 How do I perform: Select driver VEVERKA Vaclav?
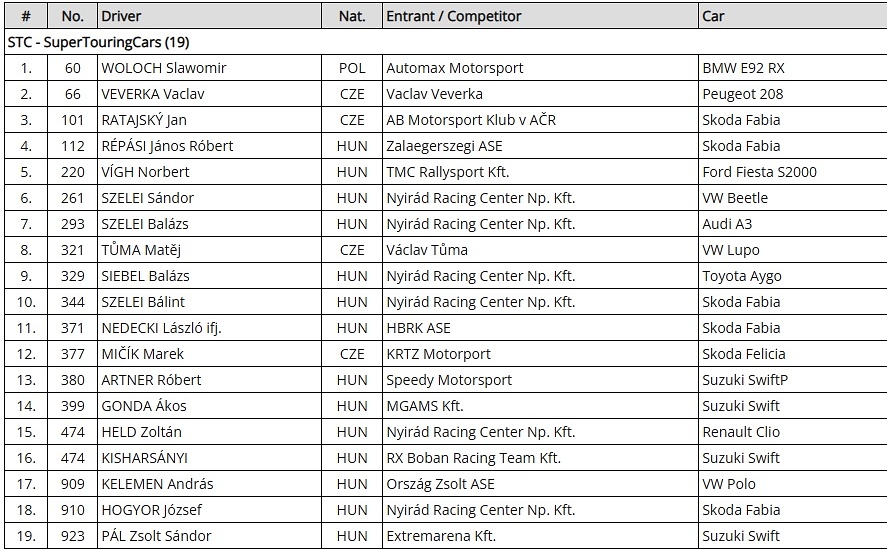pos(153,94)
